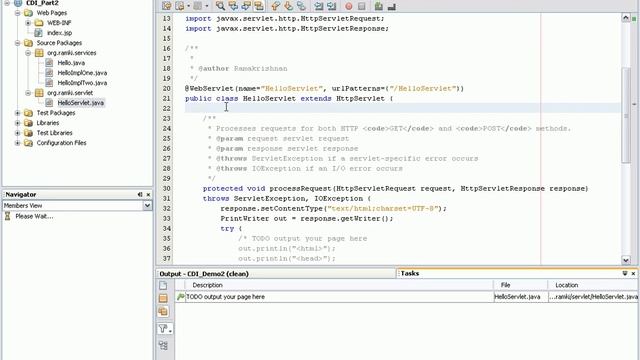
Task: Open the Tasks filter dropdown
Action: tap(165, 329)
